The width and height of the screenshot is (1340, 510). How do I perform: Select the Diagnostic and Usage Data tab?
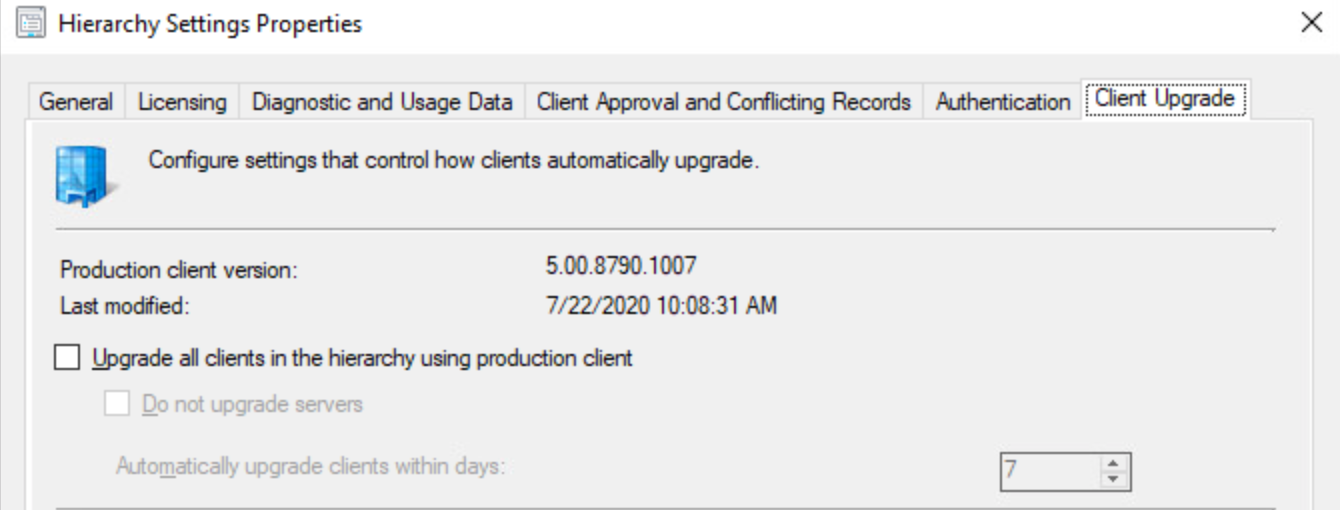[382, 102]
